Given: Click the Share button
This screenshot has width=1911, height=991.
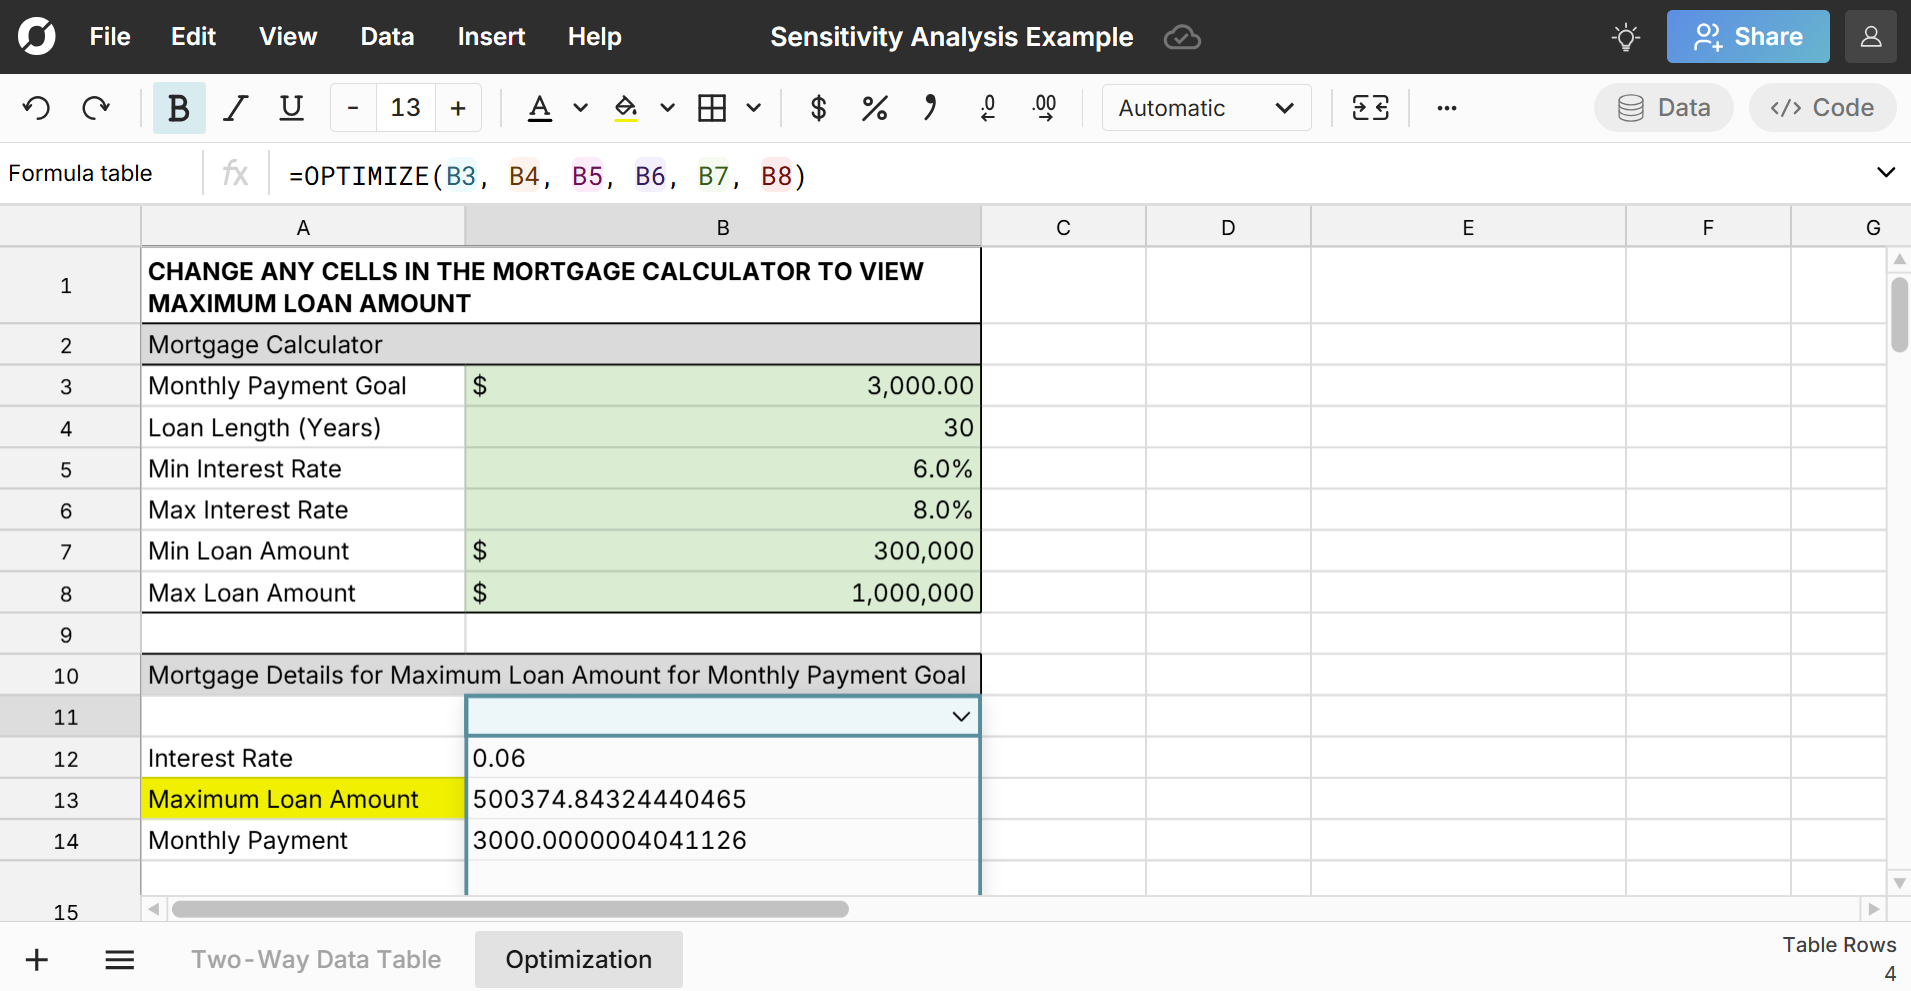Looking at the screenshot, I should click(x=1747, y=37).
